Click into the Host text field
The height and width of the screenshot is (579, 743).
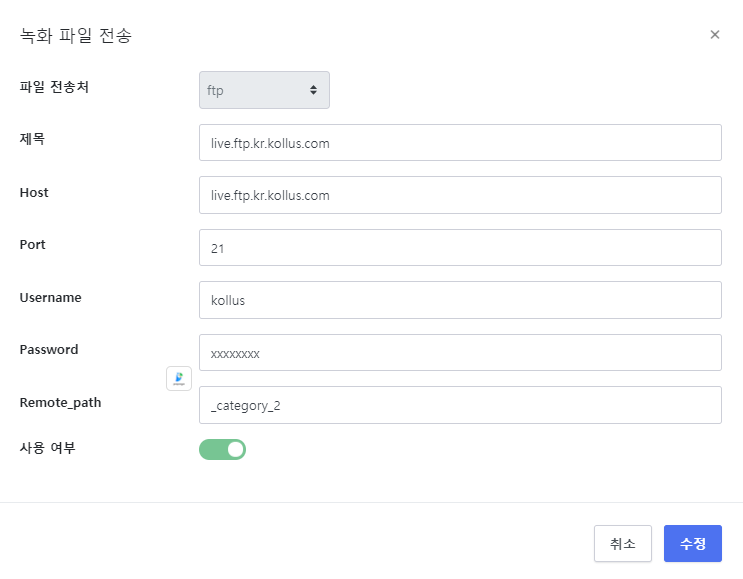pyautogui.click(x=460, y=195)
